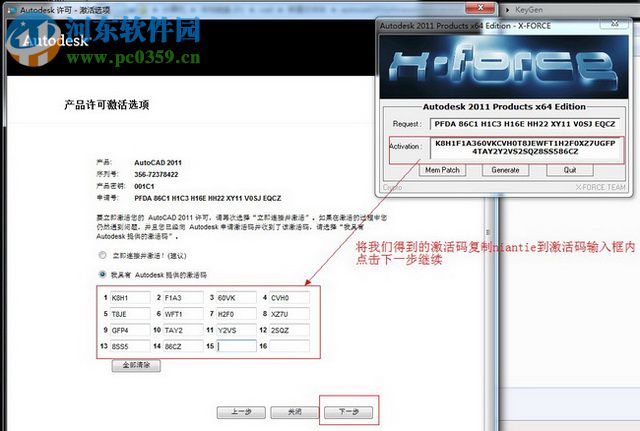Click activation code field 9 containing GFP4
Image resolution: width=640 pixels, height=431 pixels.
[130, 330]
